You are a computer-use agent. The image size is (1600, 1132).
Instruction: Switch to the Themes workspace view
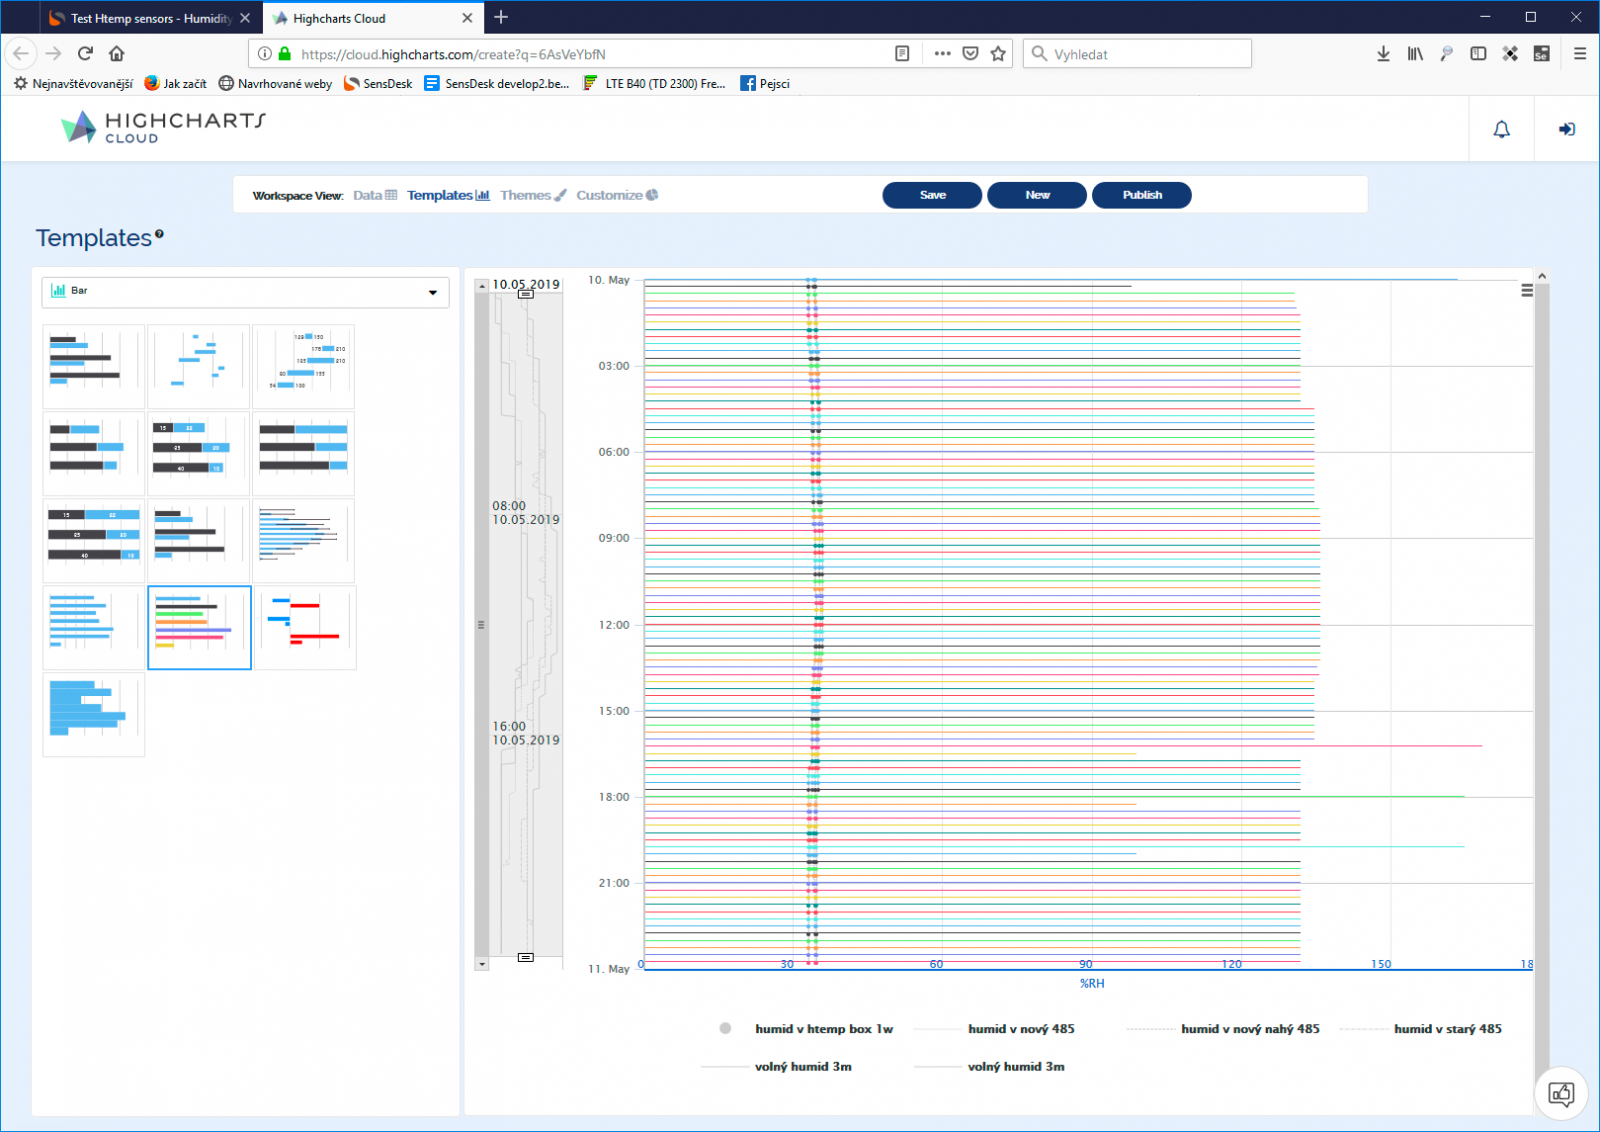[533, 195]
